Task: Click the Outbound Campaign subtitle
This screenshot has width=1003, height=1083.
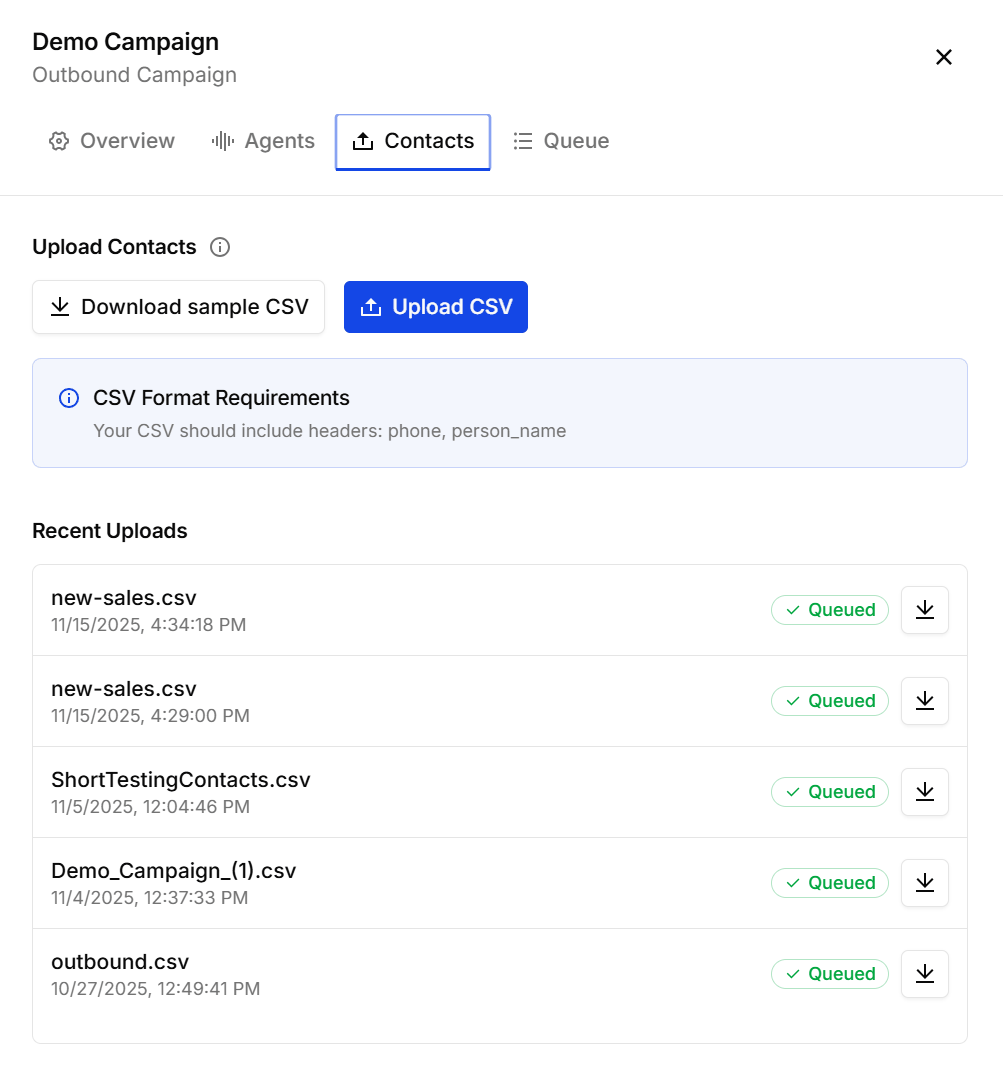Action: [x=135, y=75]
